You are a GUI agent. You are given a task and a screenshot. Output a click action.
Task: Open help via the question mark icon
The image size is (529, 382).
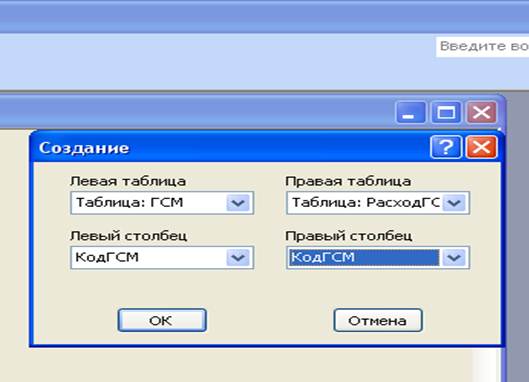(x=446, y=147)
